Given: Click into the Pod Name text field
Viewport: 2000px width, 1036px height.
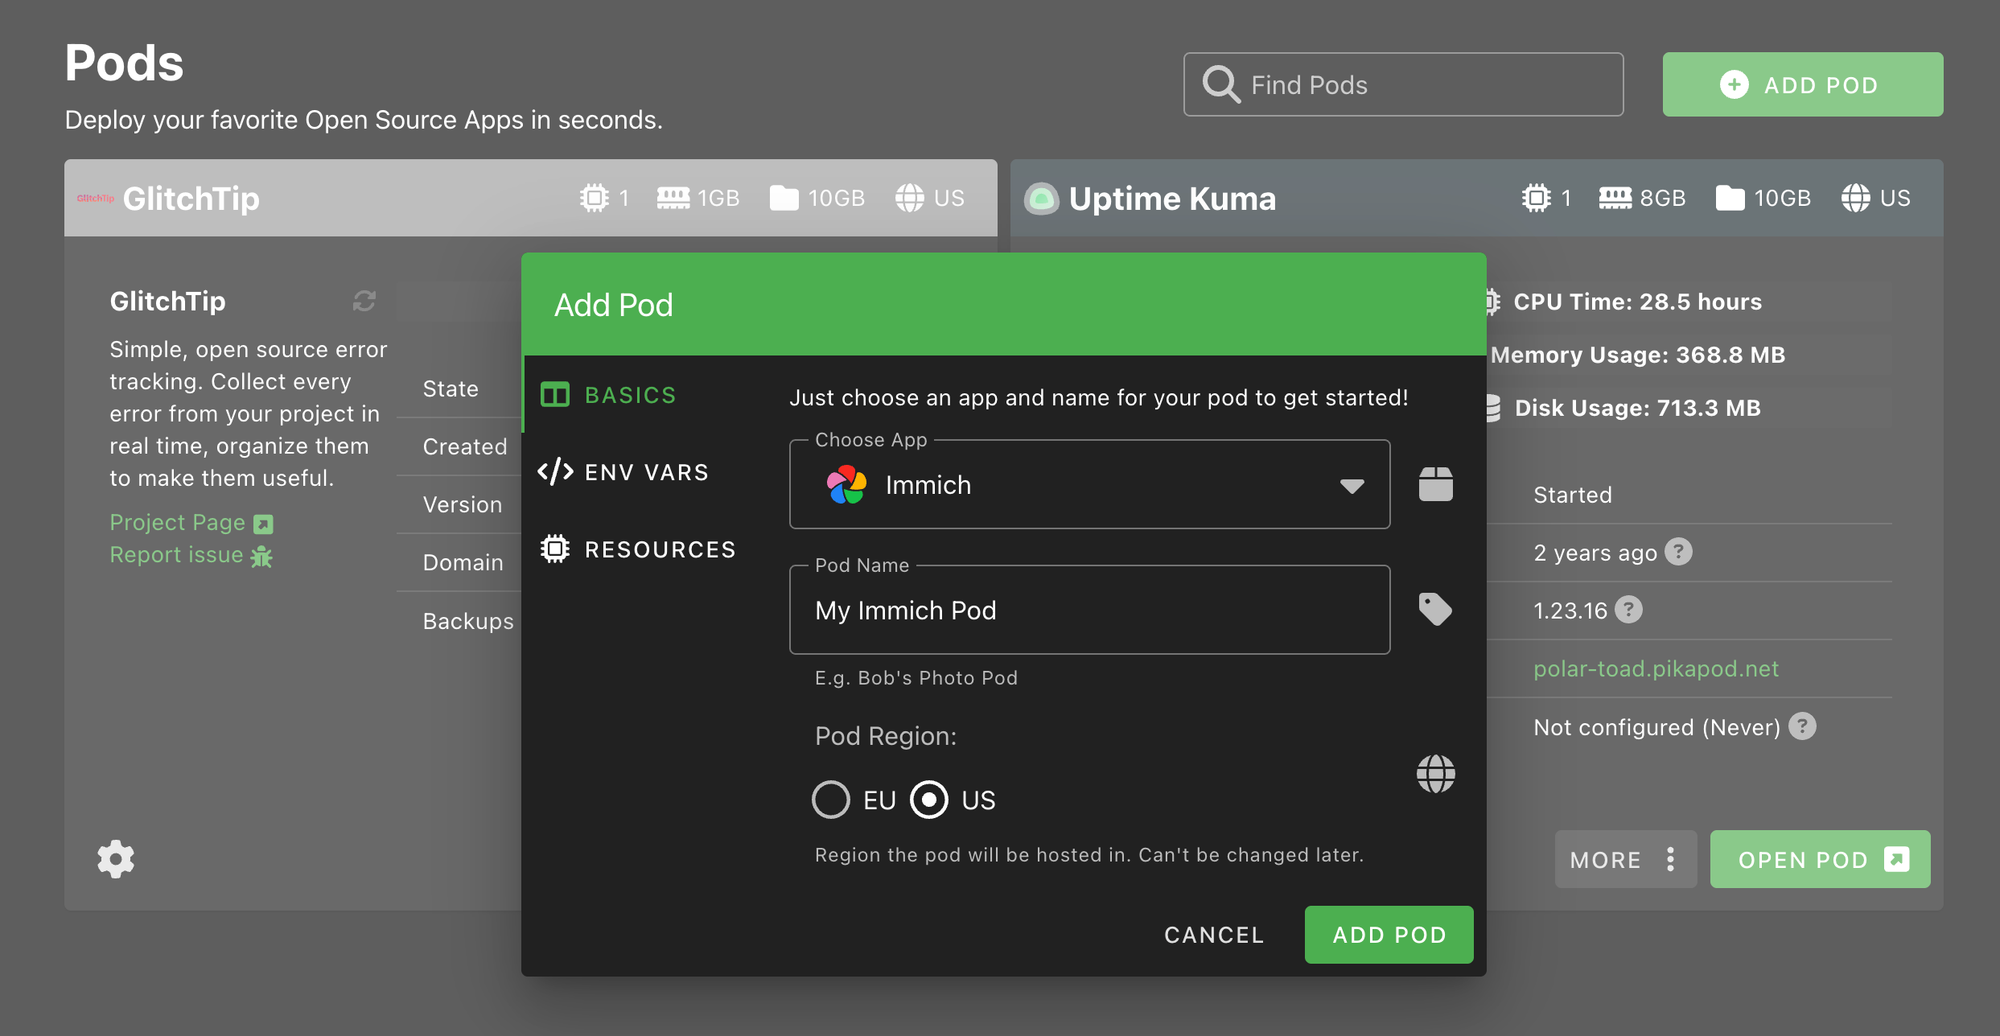Looking at the screenshot, I should 1089,610.
